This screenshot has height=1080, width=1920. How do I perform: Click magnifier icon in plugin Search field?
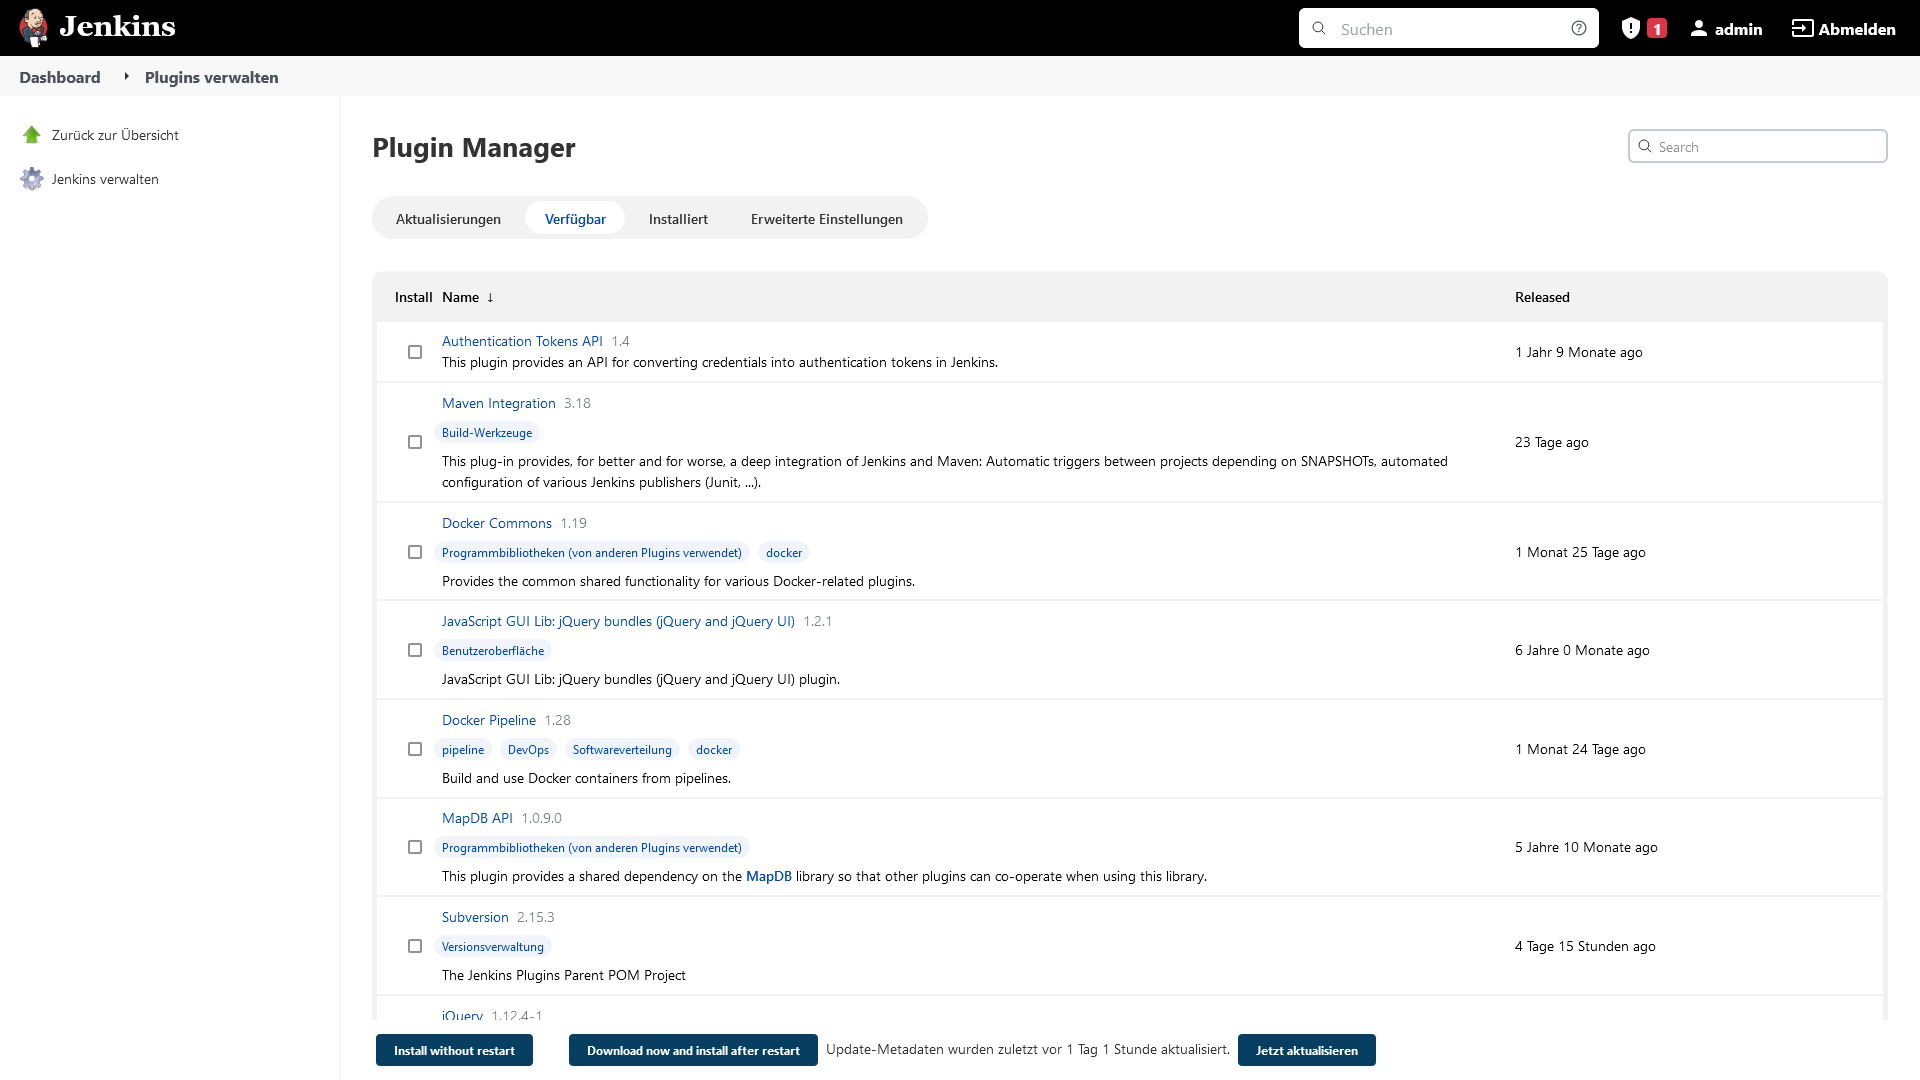pyautogui.click(x=1645, y=146)
